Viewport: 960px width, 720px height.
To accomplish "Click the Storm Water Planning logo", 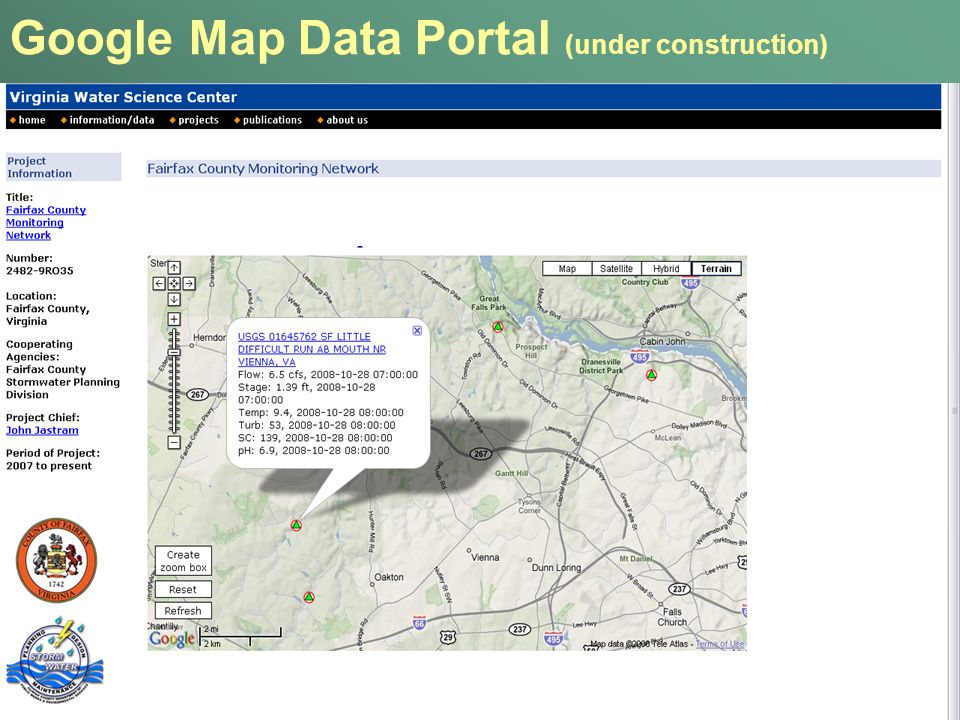I will coord(55,660).
